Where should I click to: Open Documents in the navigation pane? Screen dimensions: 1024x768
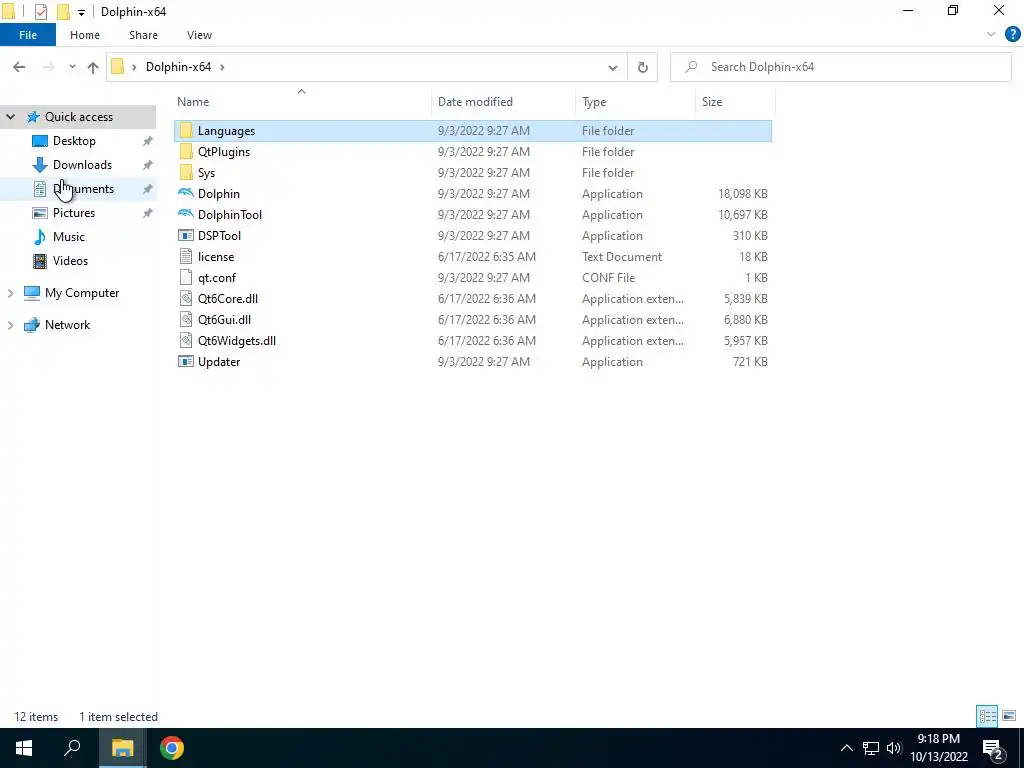coord(83,189)
